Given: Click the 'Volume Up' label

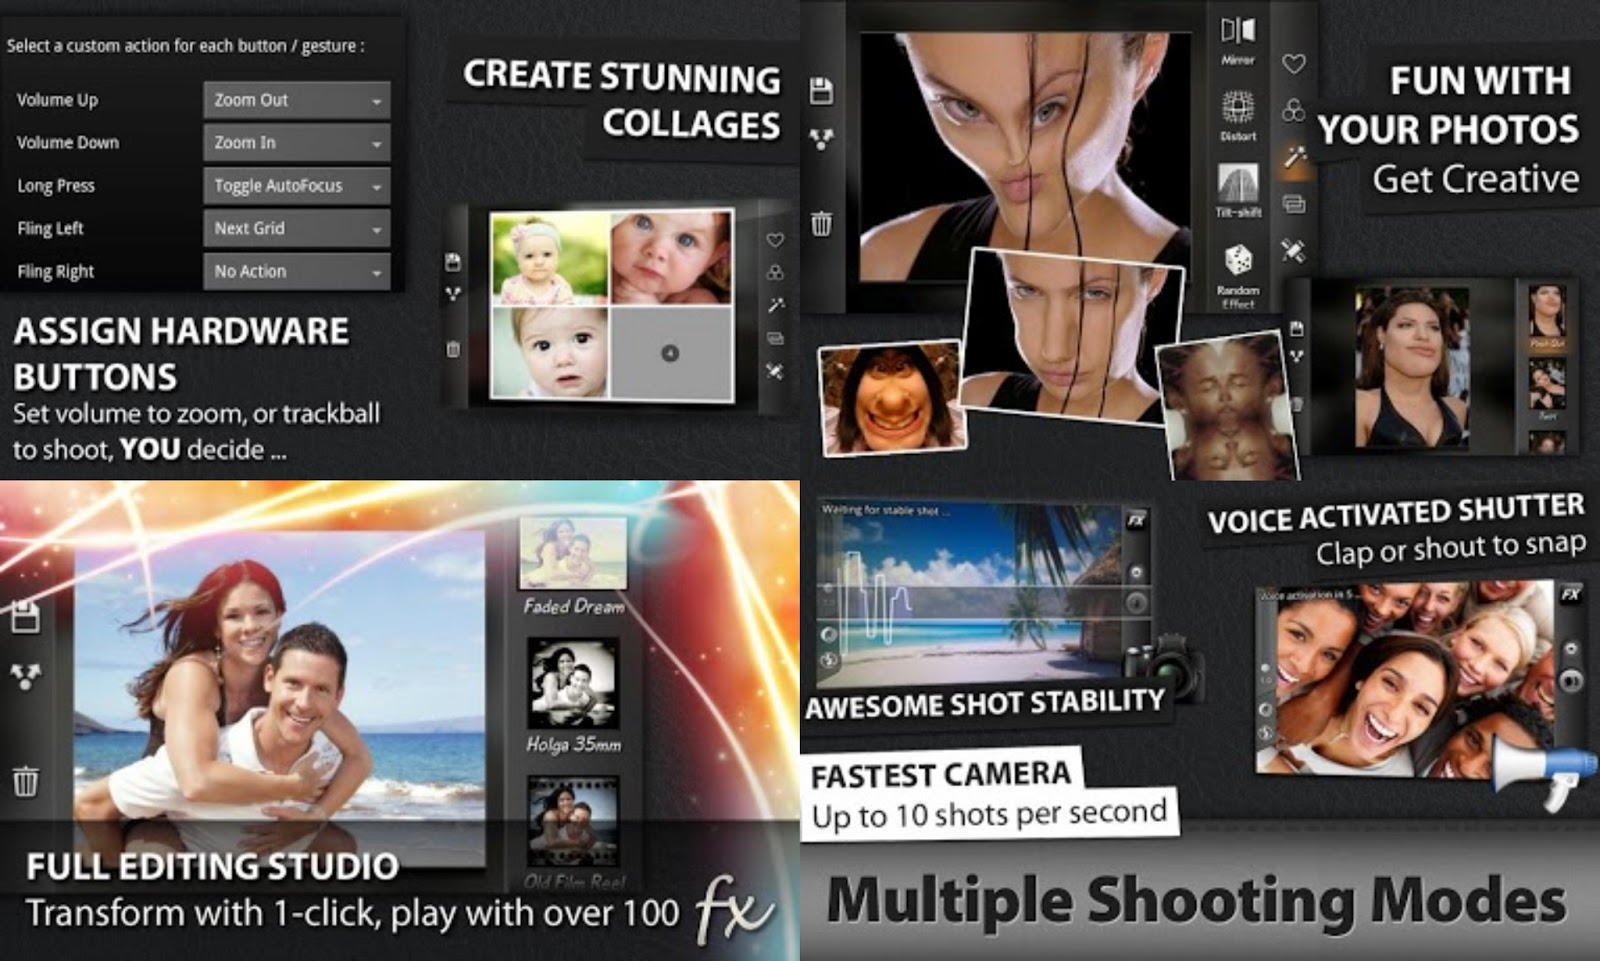Looking at the screenshot, I should coord(57,100).
